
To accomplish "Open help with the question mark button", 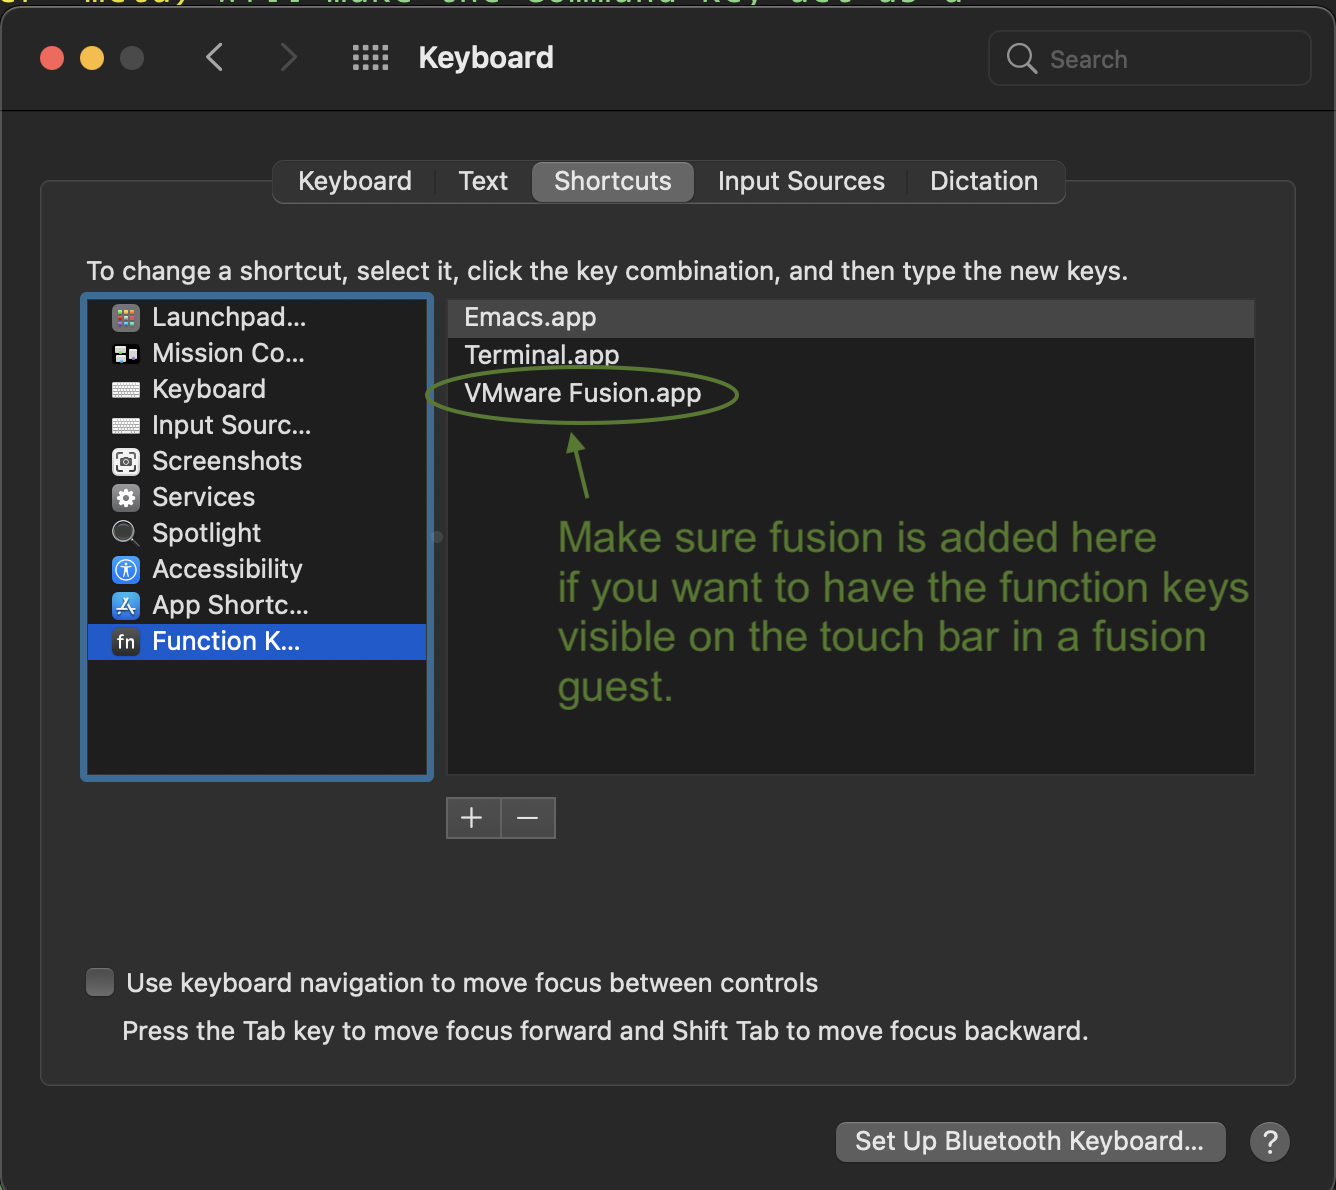I will tap(1270, 1142).
